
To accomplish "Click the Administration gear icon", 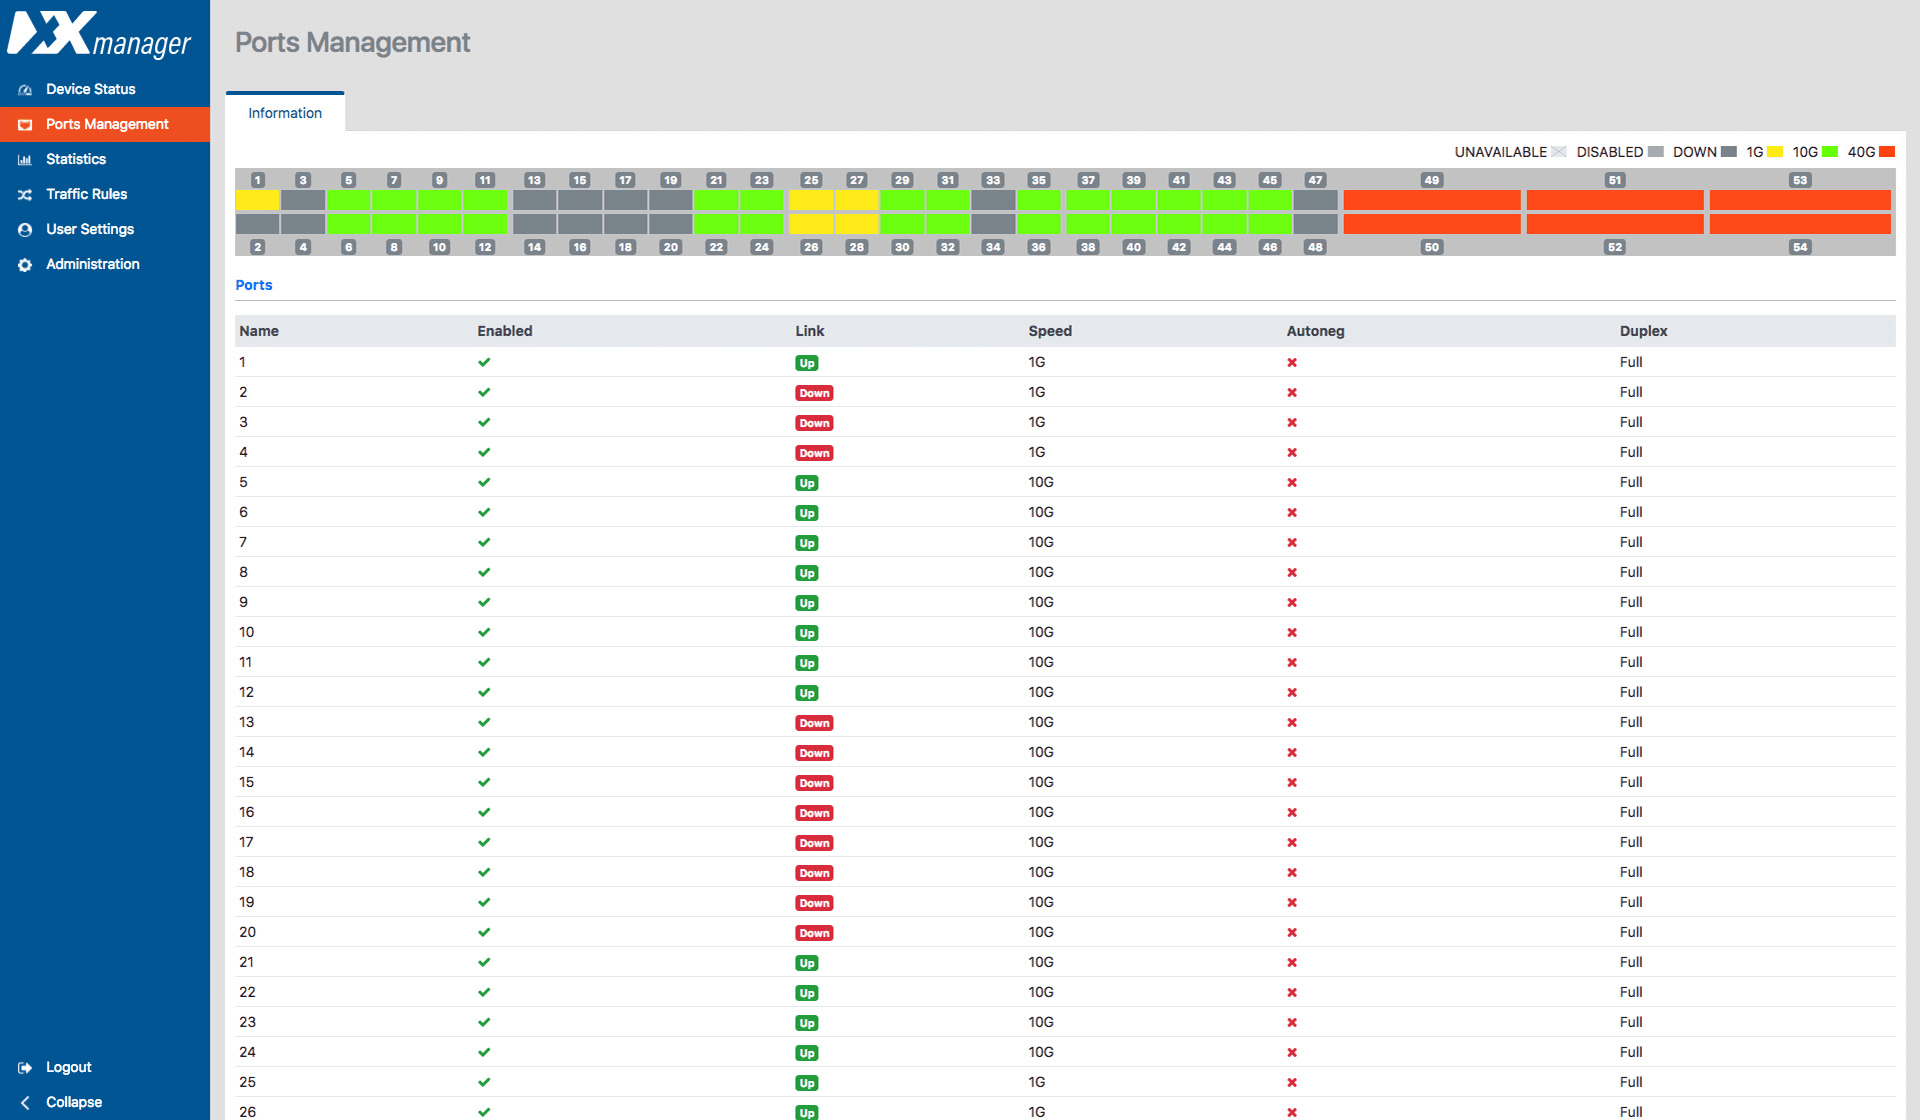I will click(x=25, y=264).
